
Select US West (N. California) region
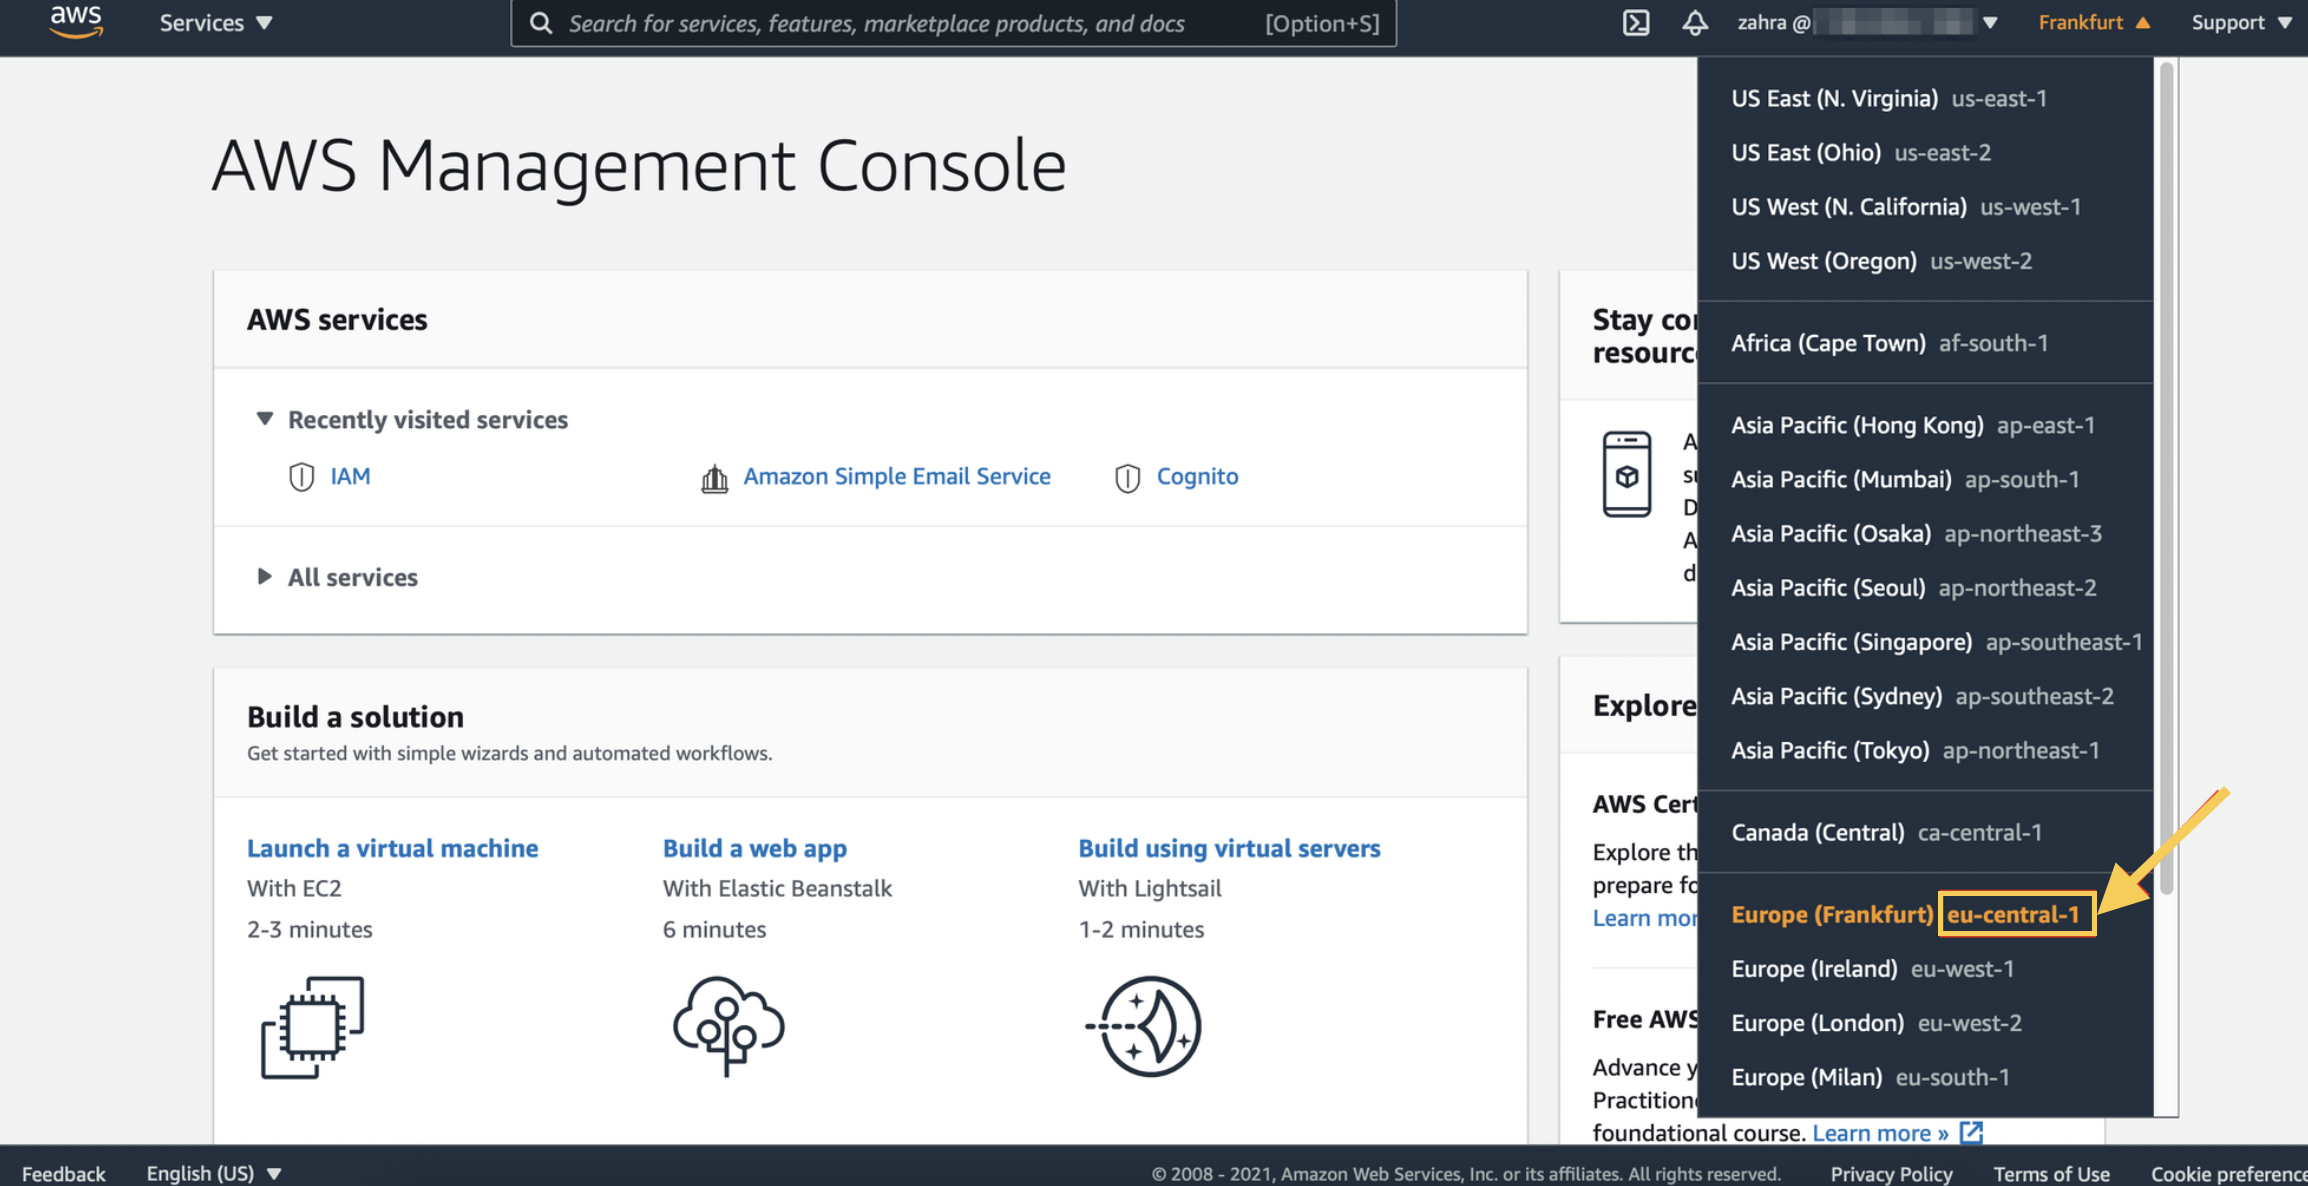[x=1925, y=206]
